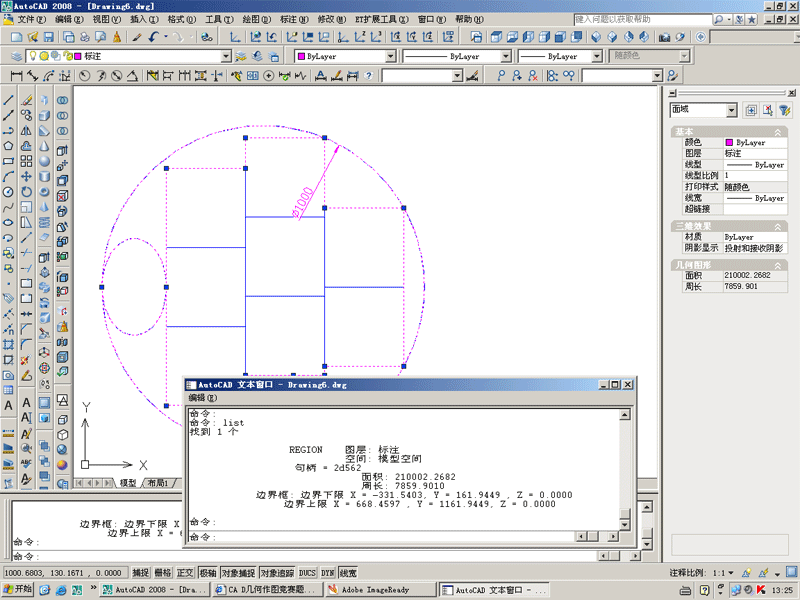Image resolution: width=800 pixels, height=600 pixels.
Task: Select the Mirror modify tool
Action: [x=26, y=131]
